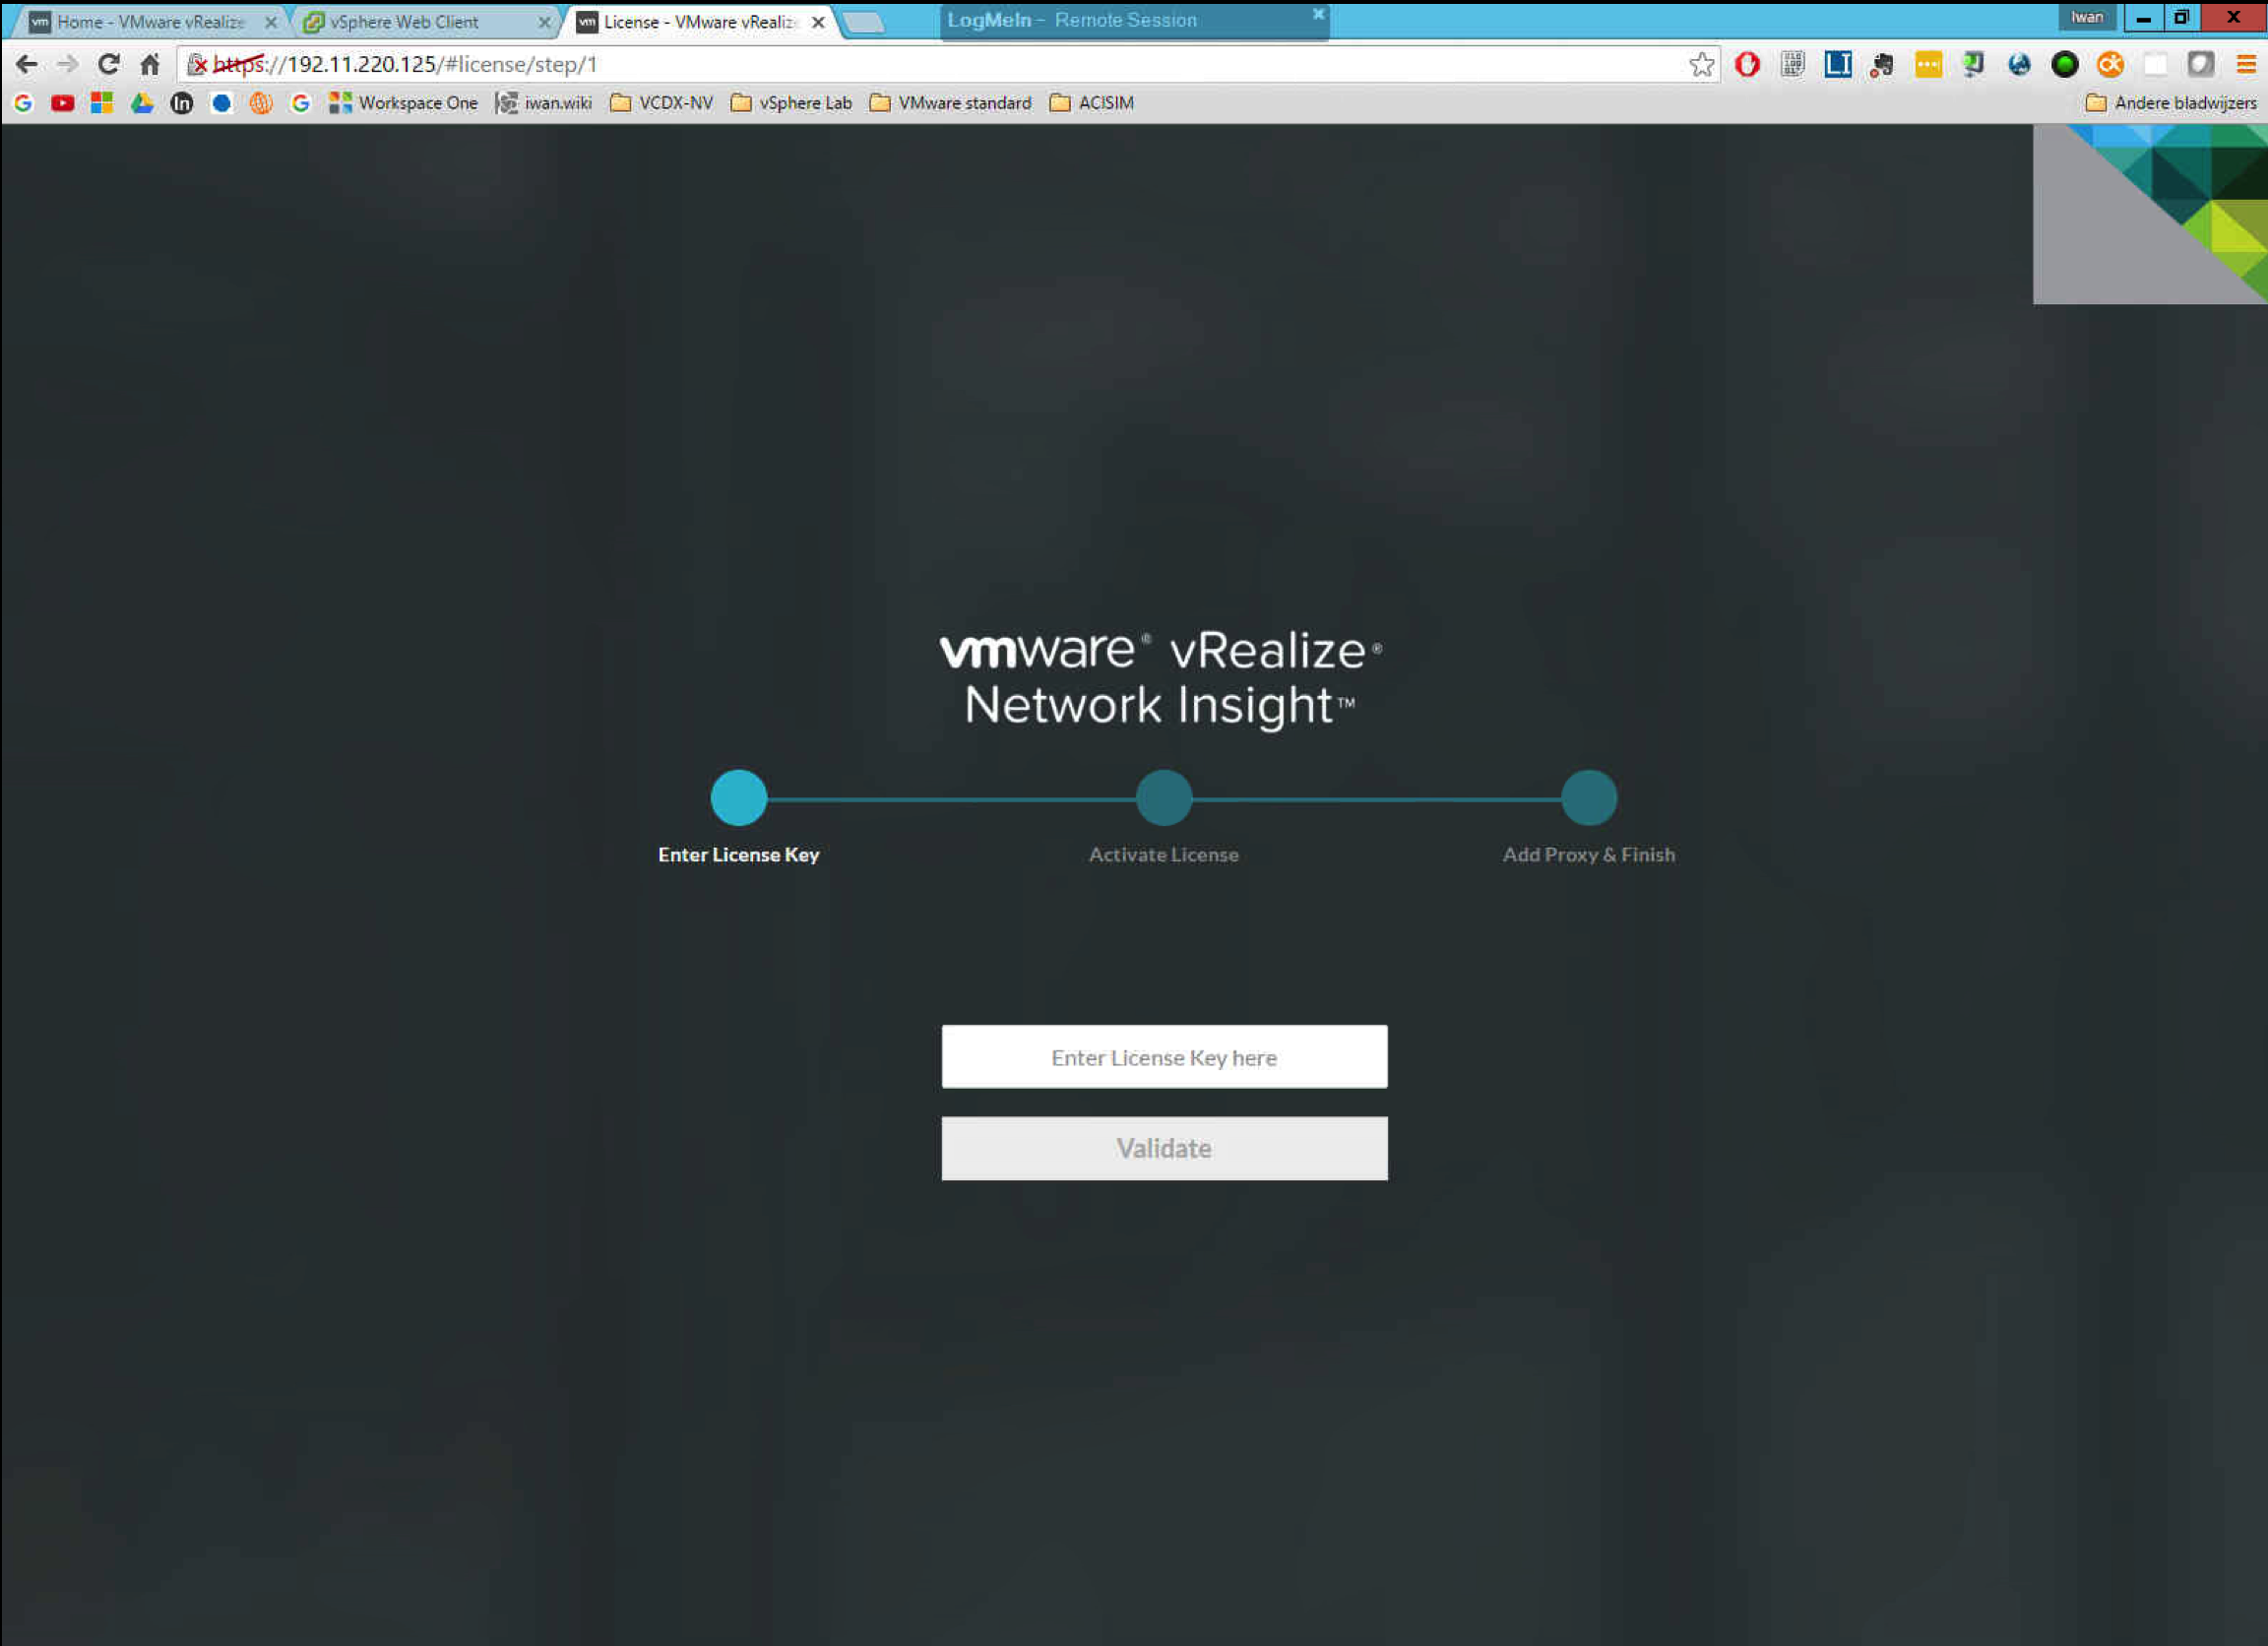Switch to the Home - VMware vRealize tab
The image size is (2268, 1646).
coord(150,22)
